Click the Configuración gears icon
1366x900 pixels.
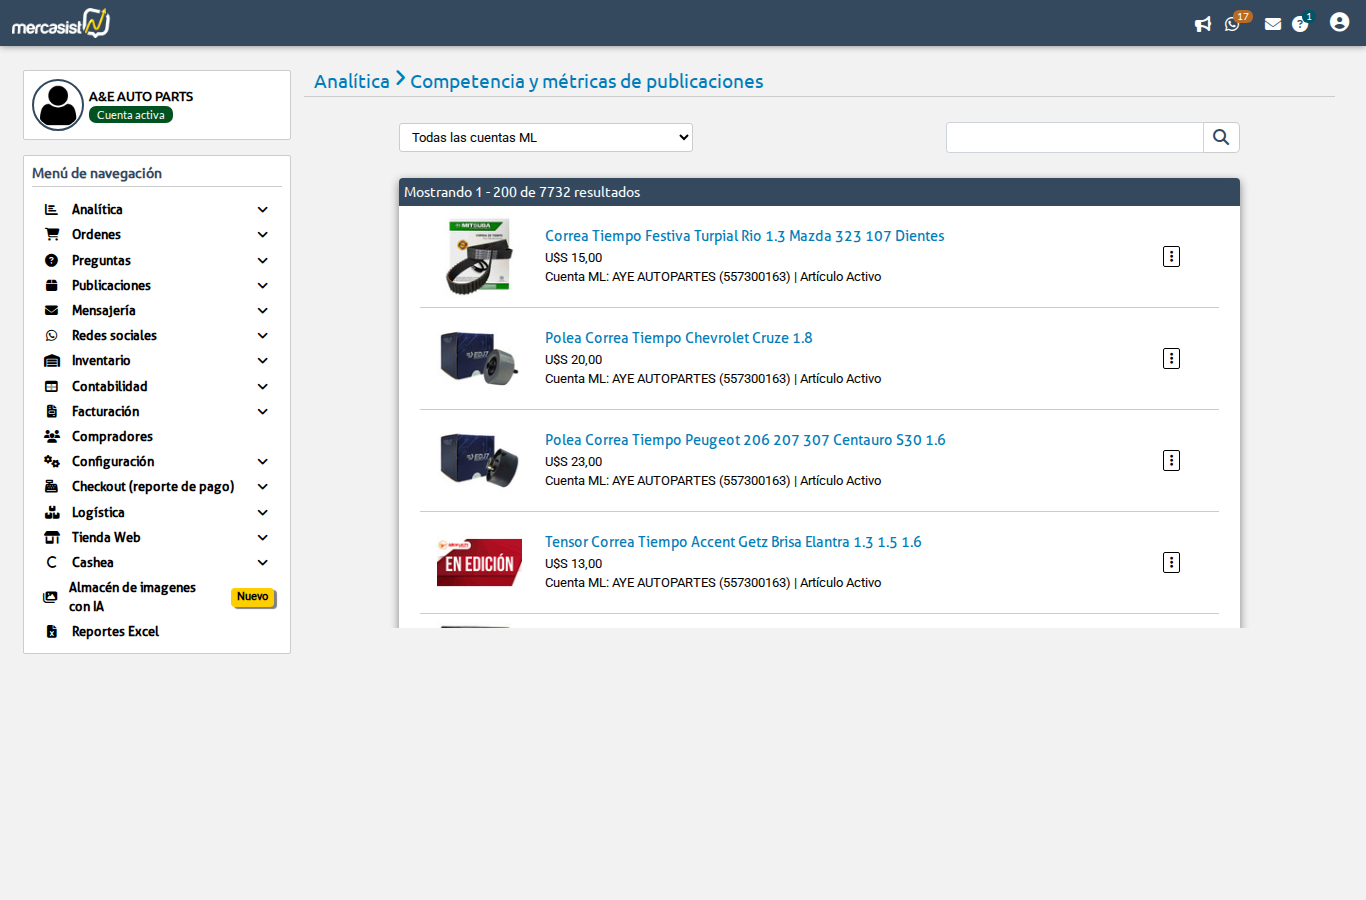pyautogui.click(x=51, y=461)
